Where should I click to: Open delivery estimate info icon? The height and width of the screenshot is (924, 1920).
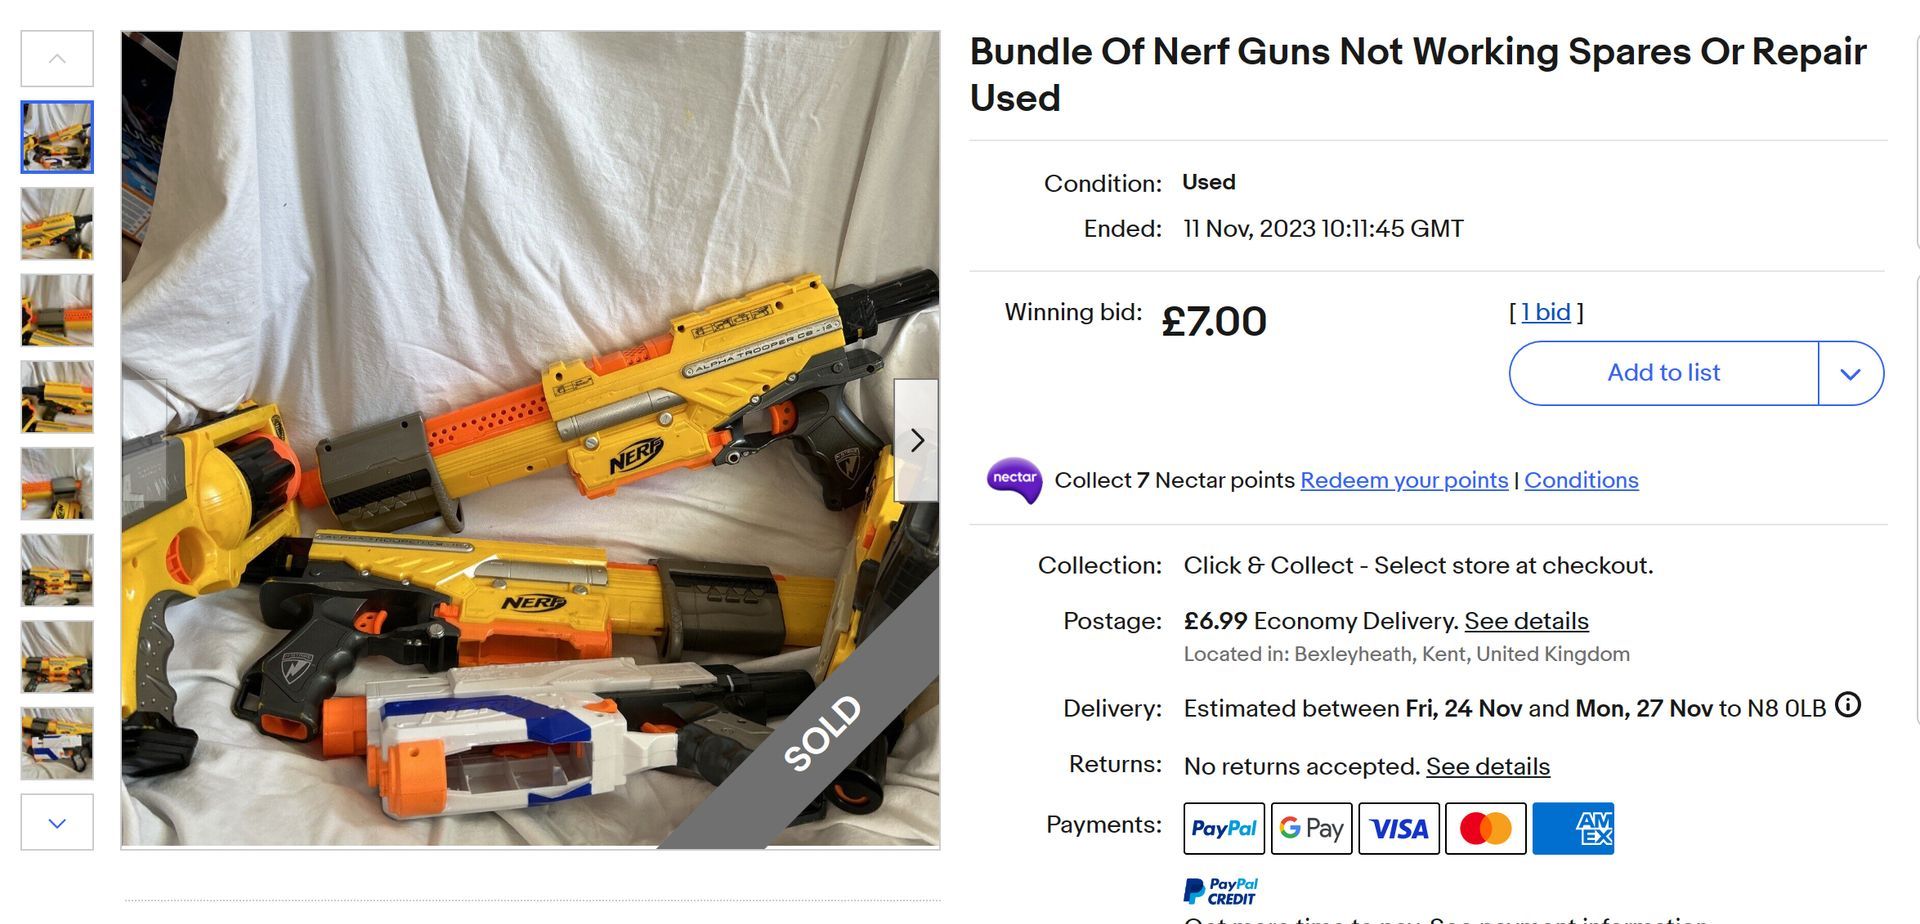point(1848,706)
